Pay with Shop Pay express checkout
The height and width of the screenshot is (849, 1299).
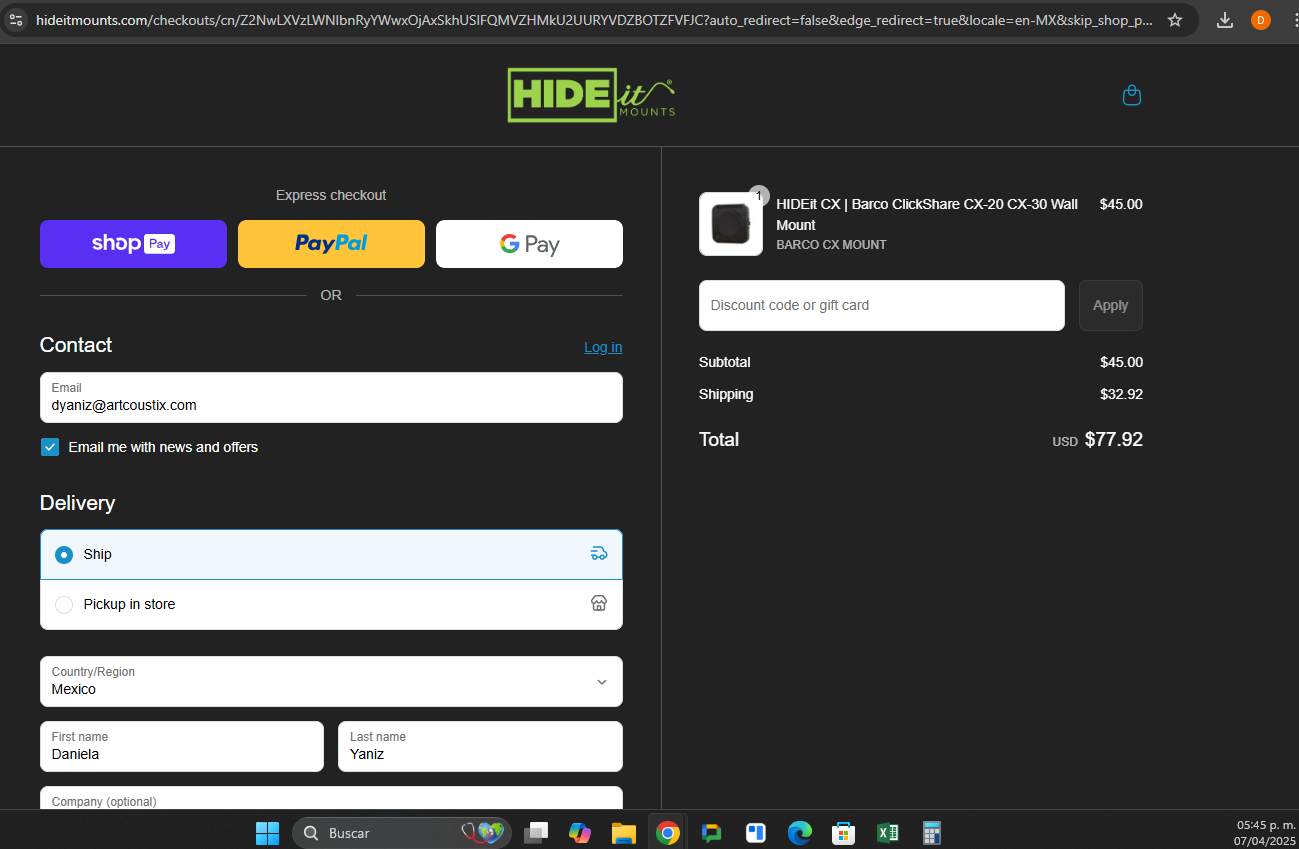[133, 244]
